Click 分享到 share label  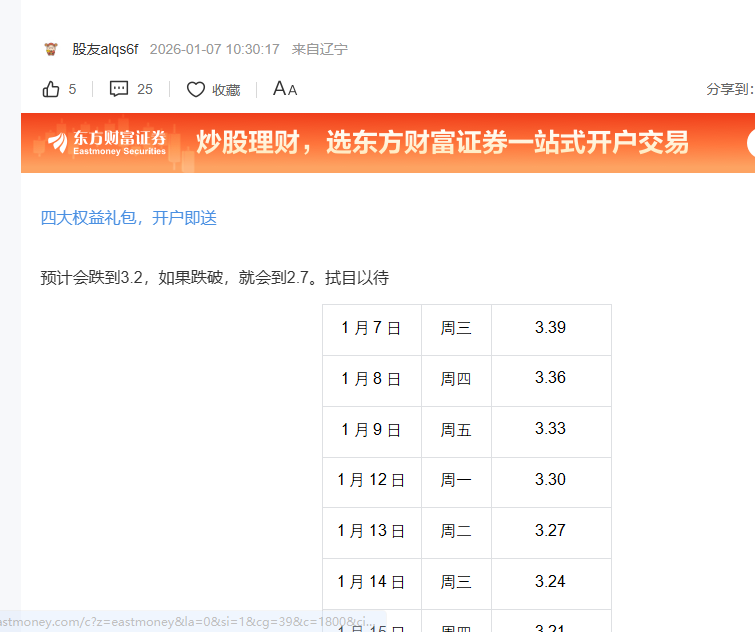click(x=729, y=89)
